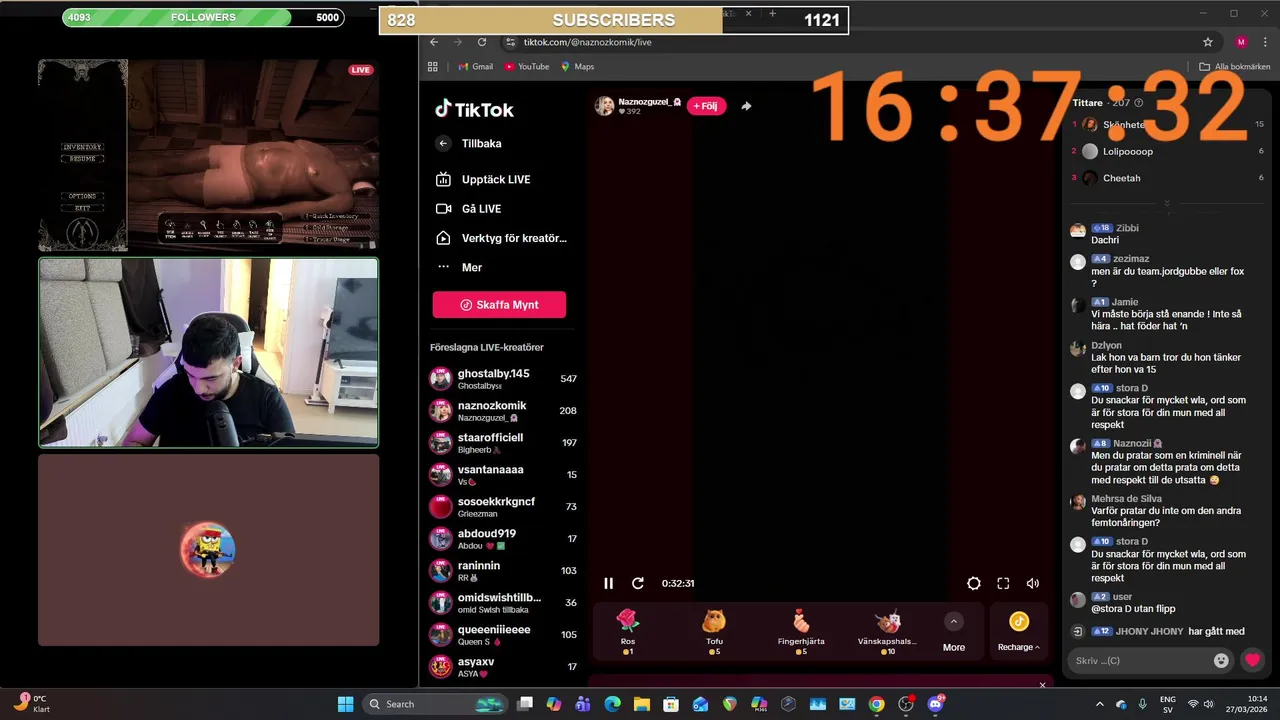Open player theater mode icon
The width and height of the screenshot is (1280, 720).
click(x=974, y=583)
